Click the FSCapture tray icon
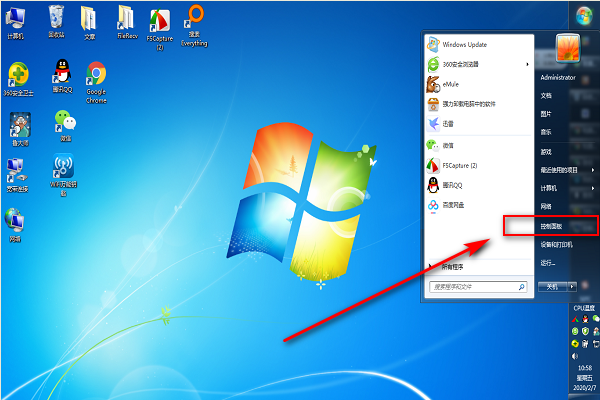 click(x=575, y=319)
